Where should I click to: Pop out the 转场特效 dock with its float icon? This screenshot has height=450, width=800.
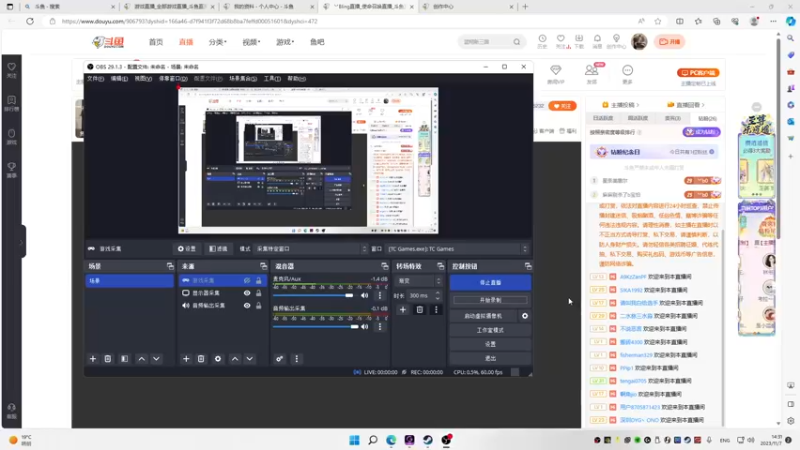click(x=440, y=266)
